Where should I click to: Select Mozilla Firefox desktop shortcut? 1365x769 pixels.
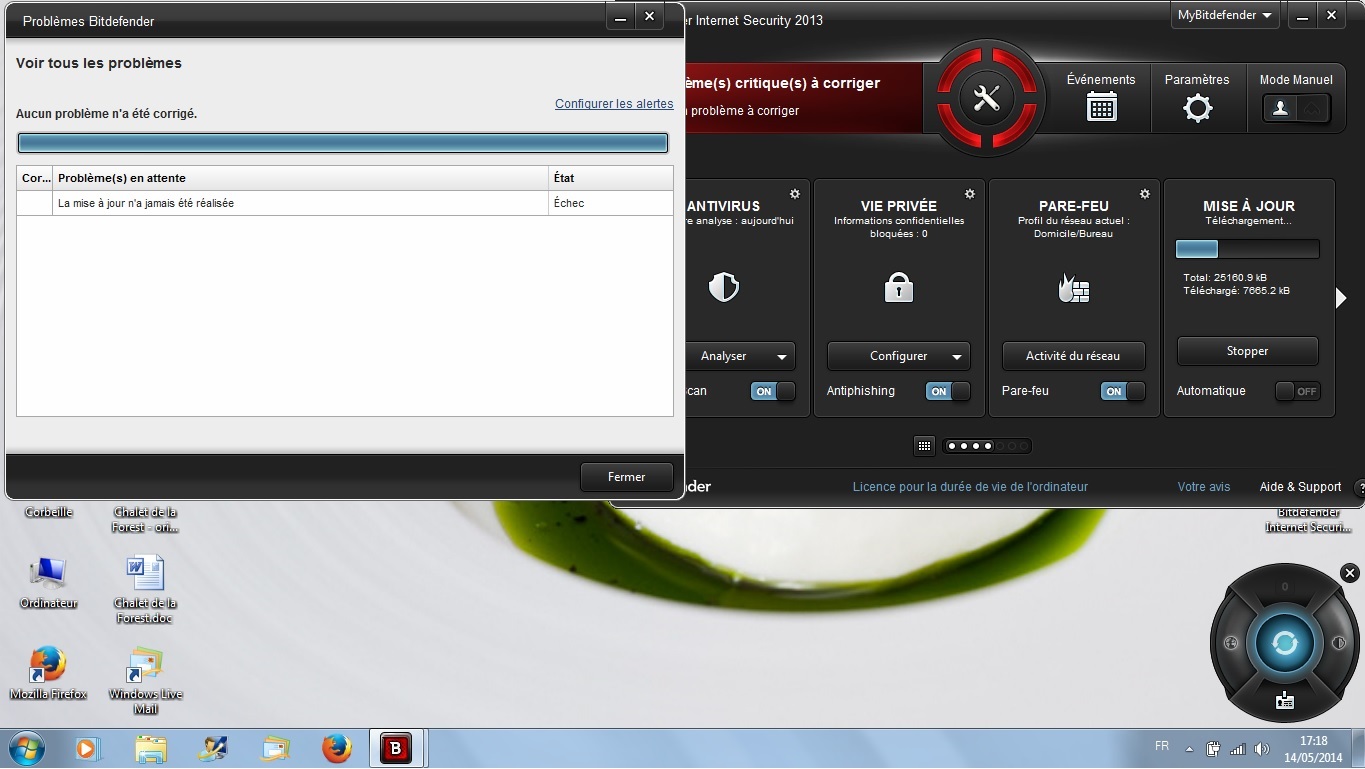pyautogui.click(x=47, y=672)
